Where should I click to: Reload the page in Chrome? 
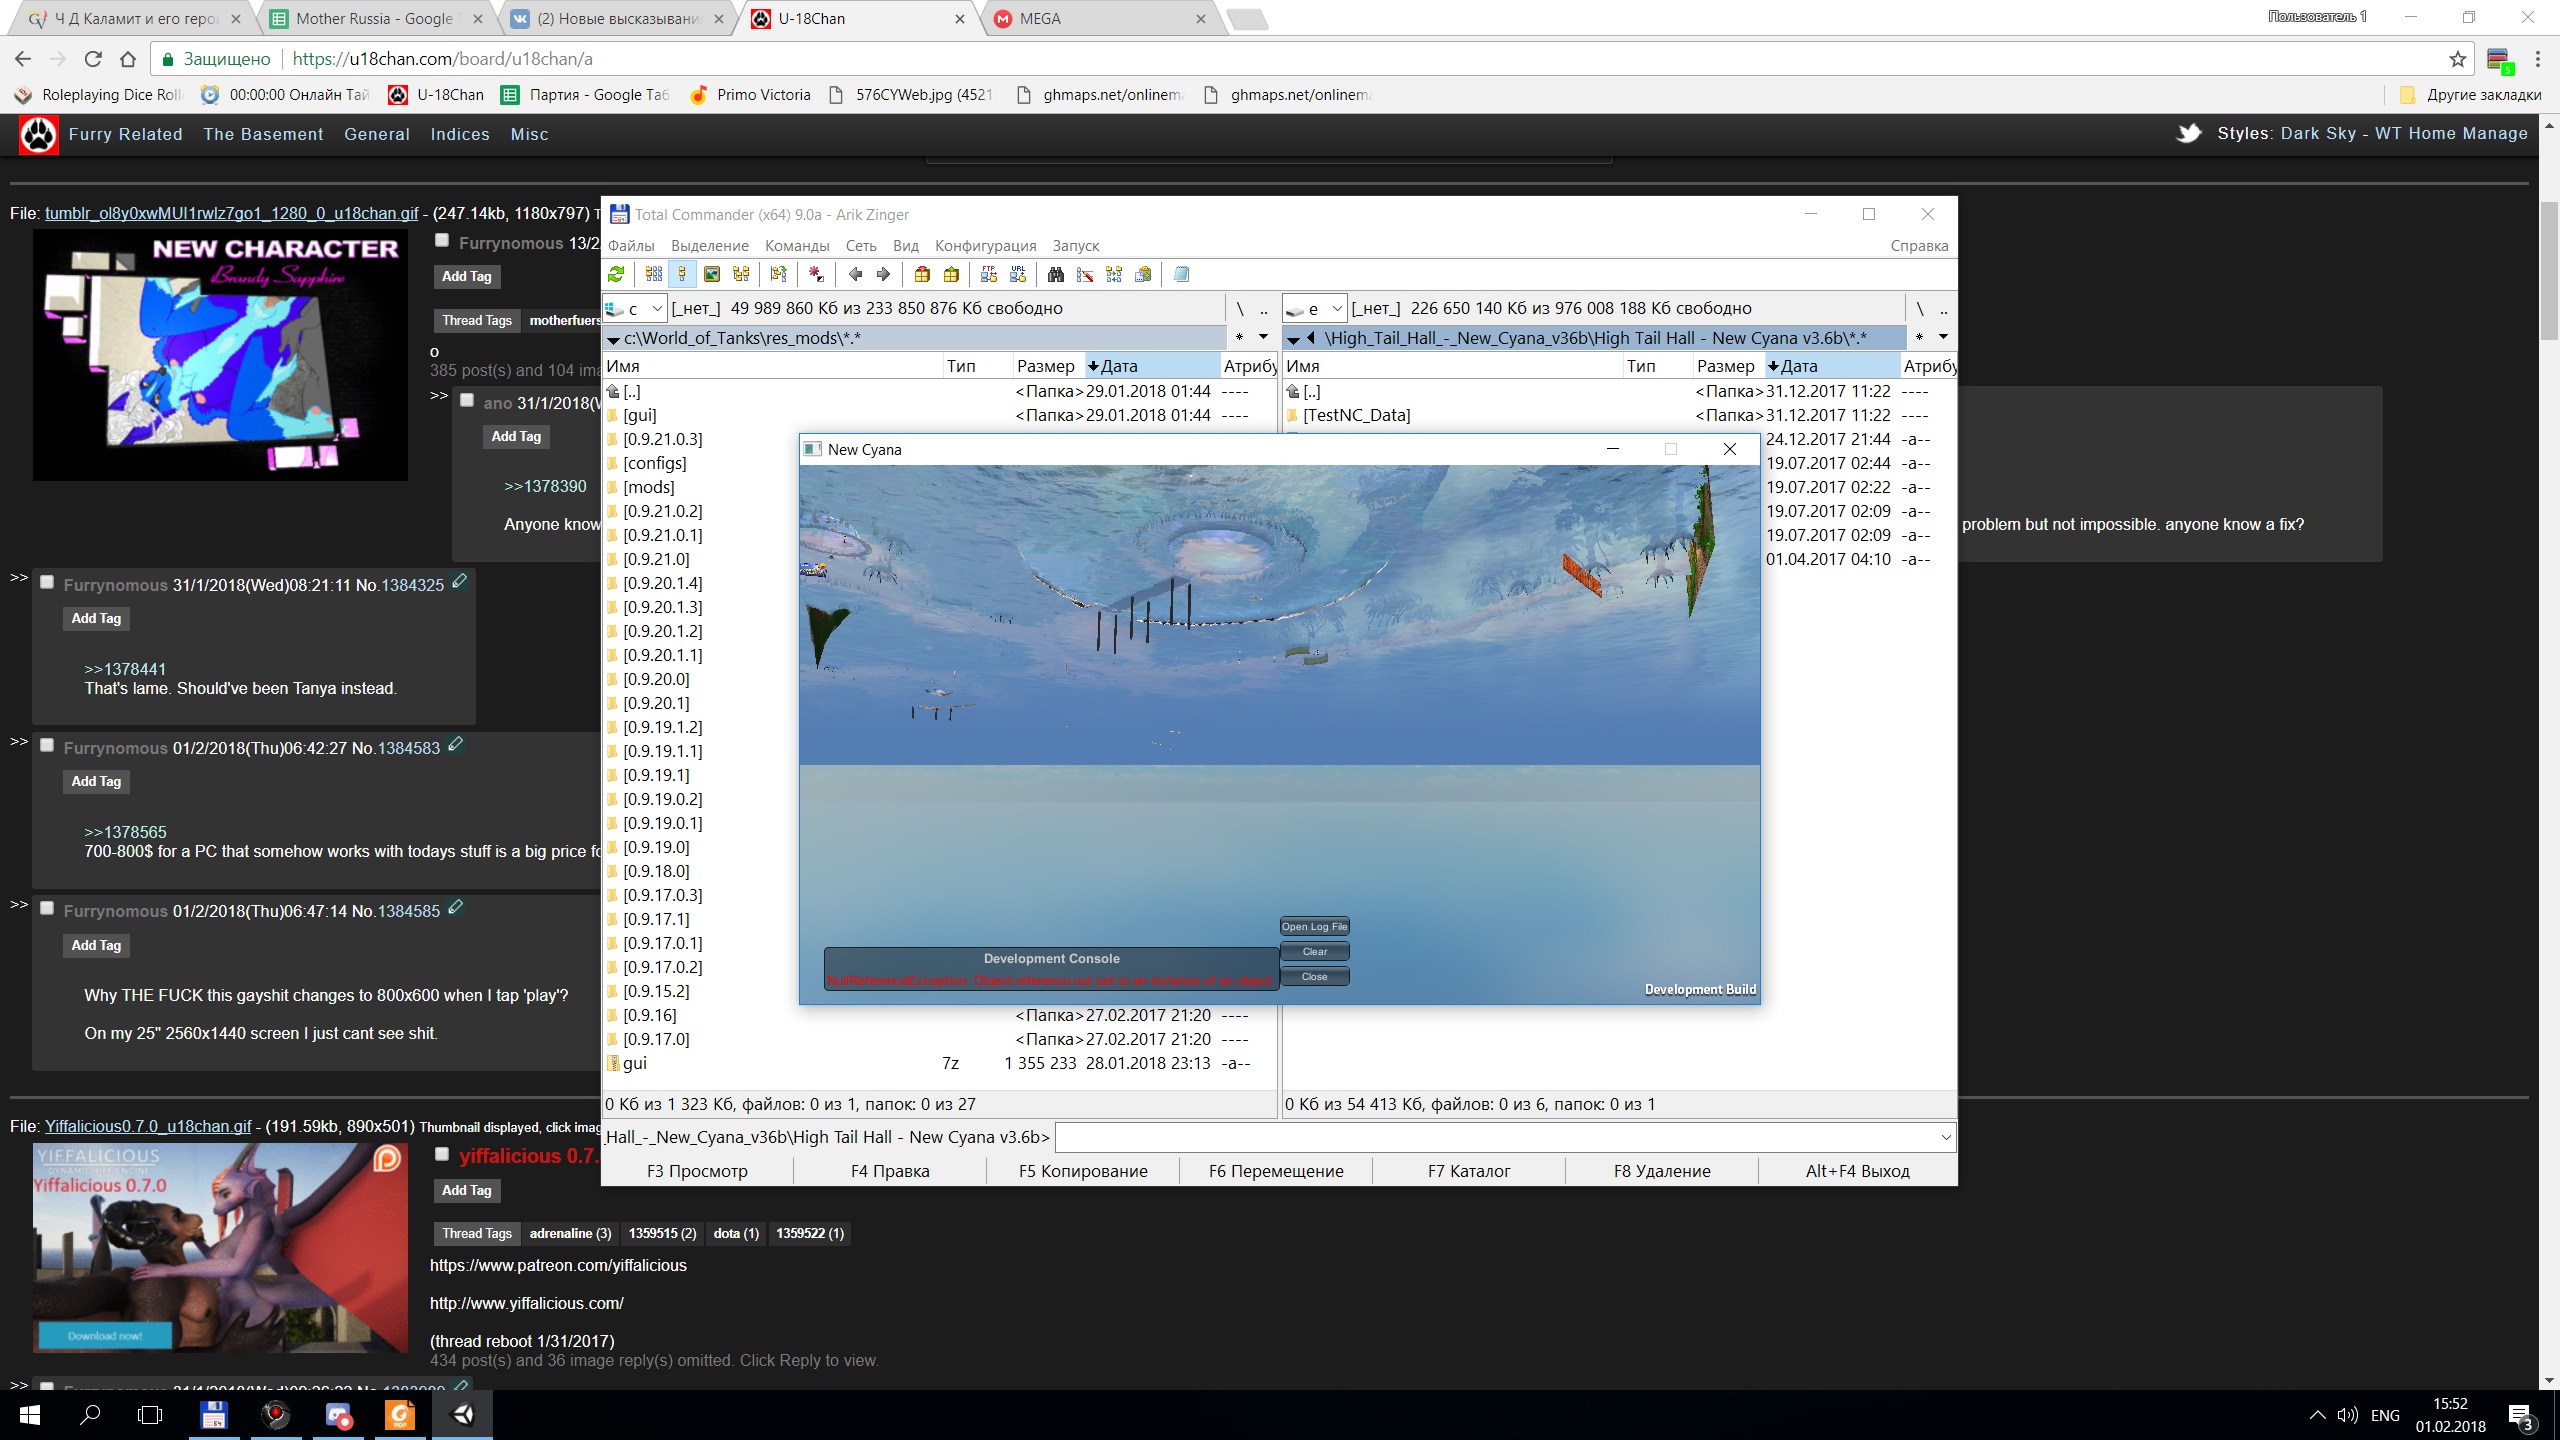point(93,59)
